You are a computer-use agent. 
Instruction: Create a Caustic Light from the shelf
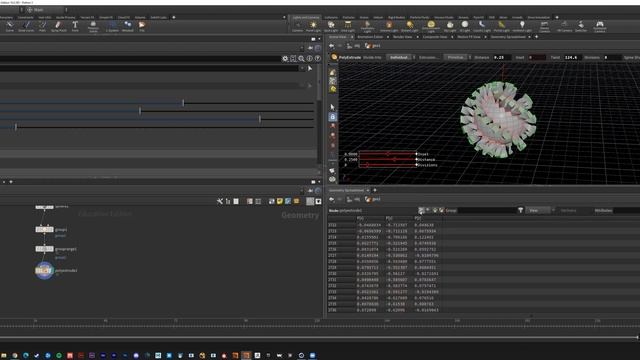pos(482,27)
